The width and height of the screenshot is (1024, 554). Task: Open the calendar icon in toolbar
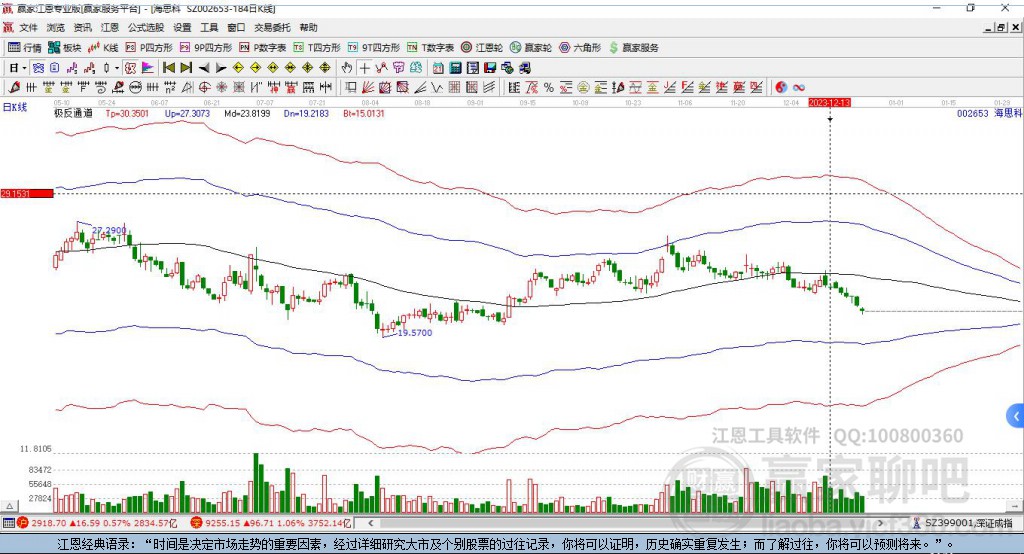[438, 68]
